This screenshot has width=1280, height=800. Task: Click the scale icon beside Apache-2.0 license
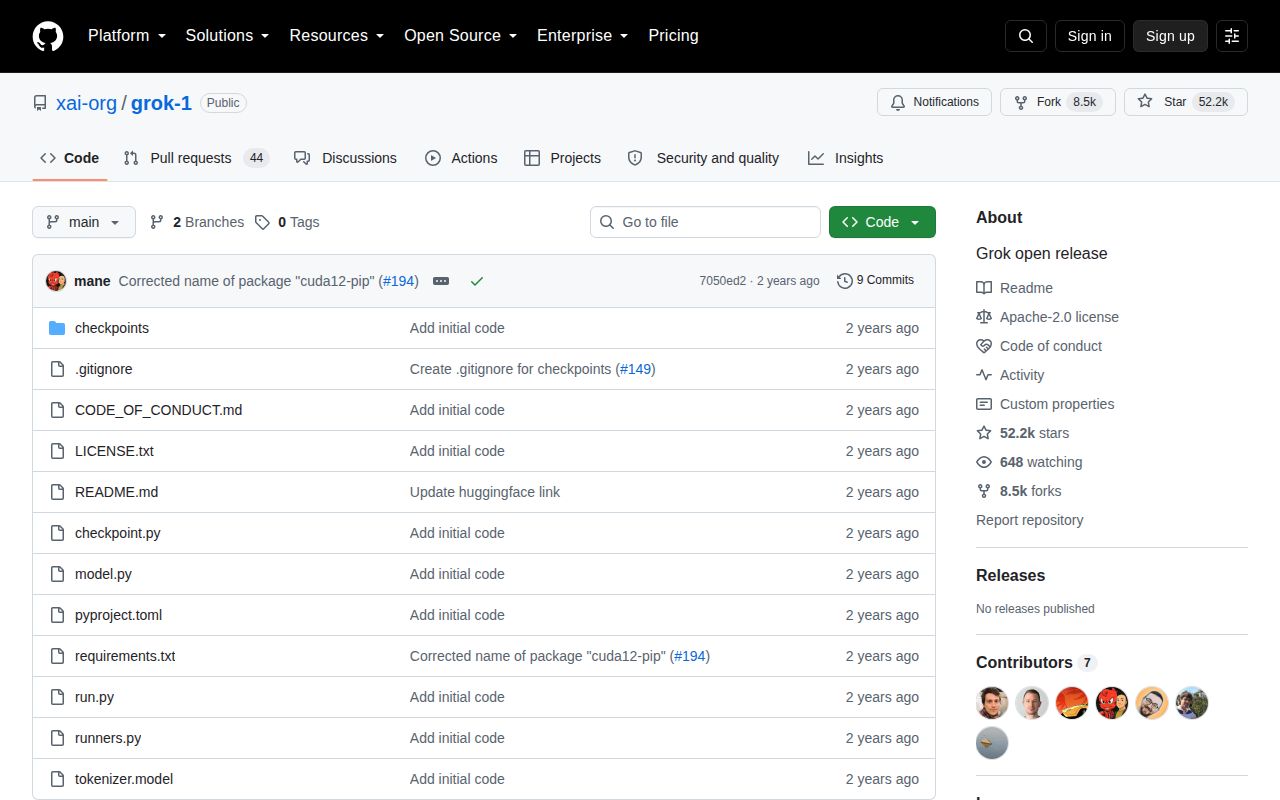(x=984, y=317)
